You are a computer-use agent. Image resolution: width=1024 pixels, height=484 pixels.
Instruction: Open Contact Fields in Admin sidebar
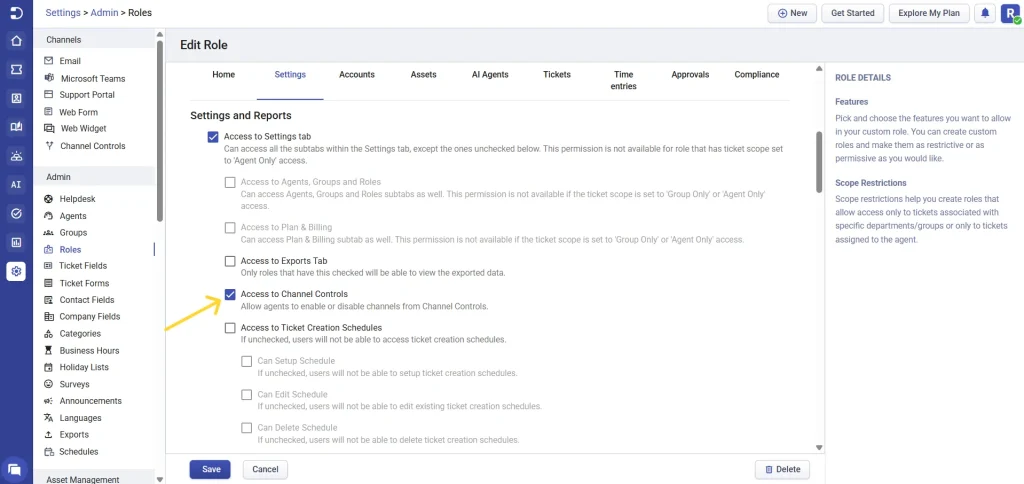[x=87, y=300]
